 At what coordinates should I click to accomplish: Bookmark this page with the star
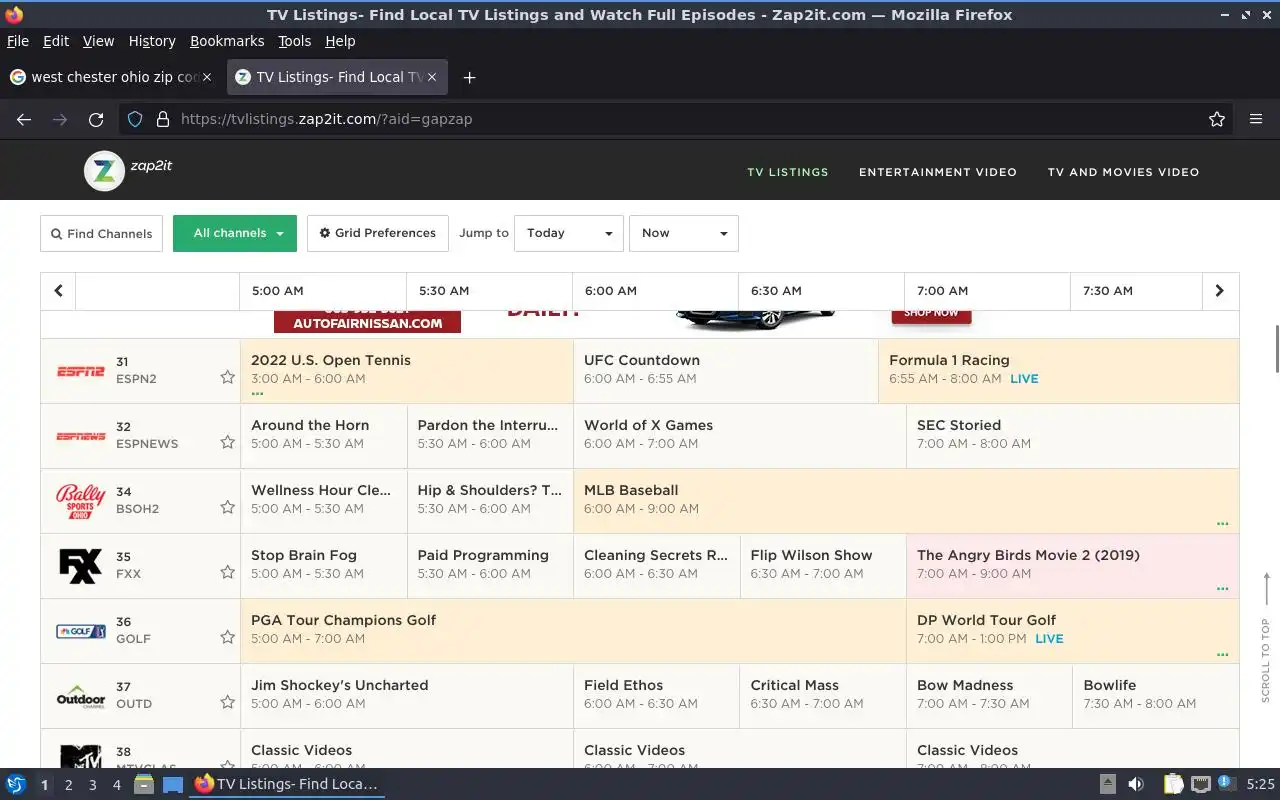click(x=1216, y=119)
